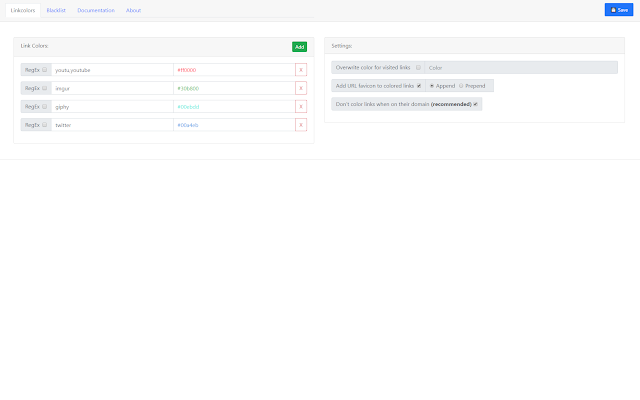
Task: Edit the twitter pattern field
Action: pyautogui.click(x=112, y=125)
